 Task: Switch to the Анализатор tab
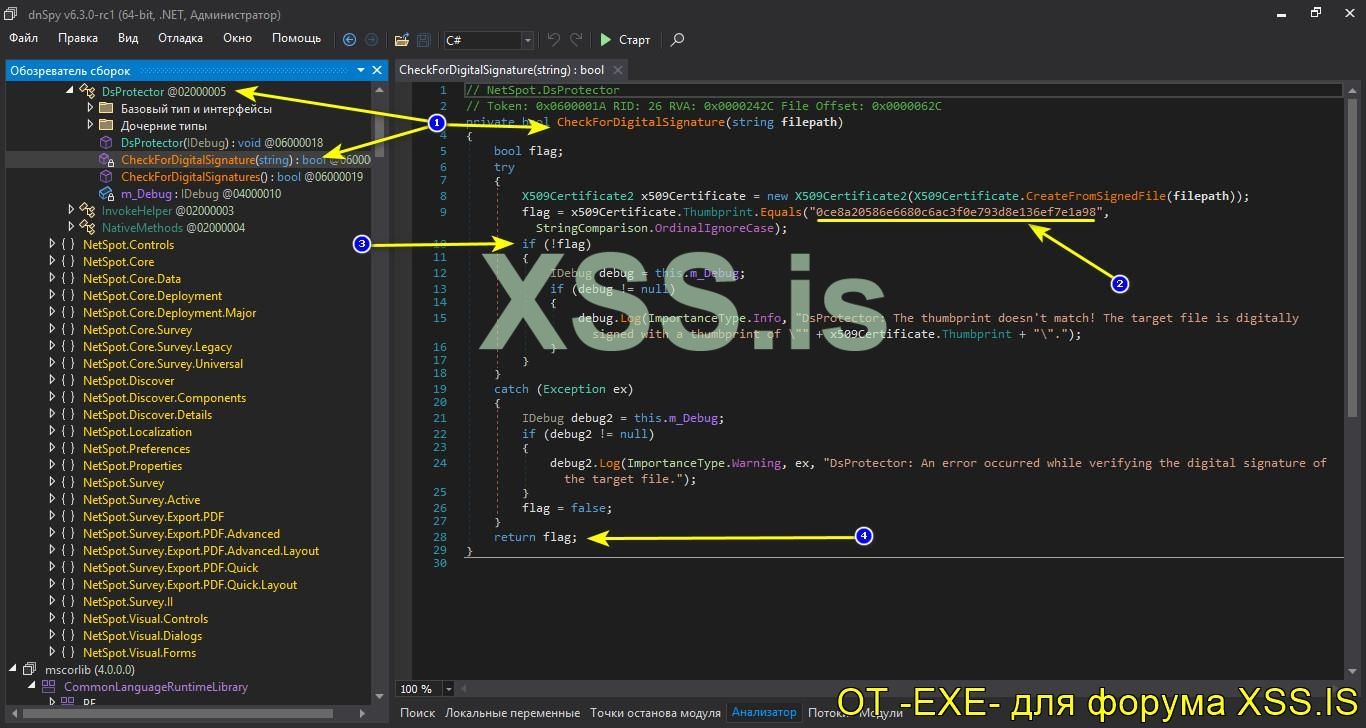[x=765, y=713]
